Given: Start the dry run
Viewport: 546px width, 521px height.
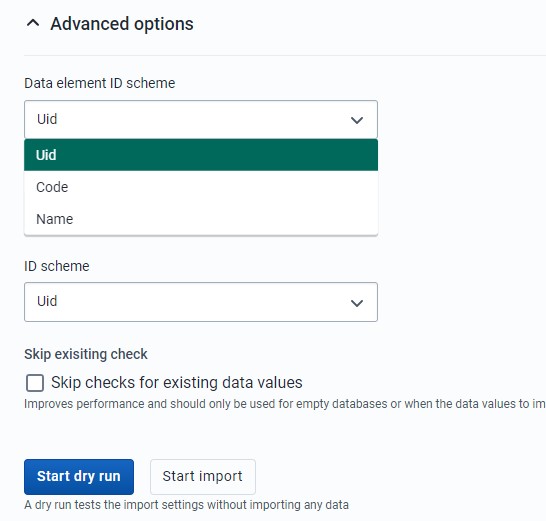Looking at the screenshot, I should [79, 476].
